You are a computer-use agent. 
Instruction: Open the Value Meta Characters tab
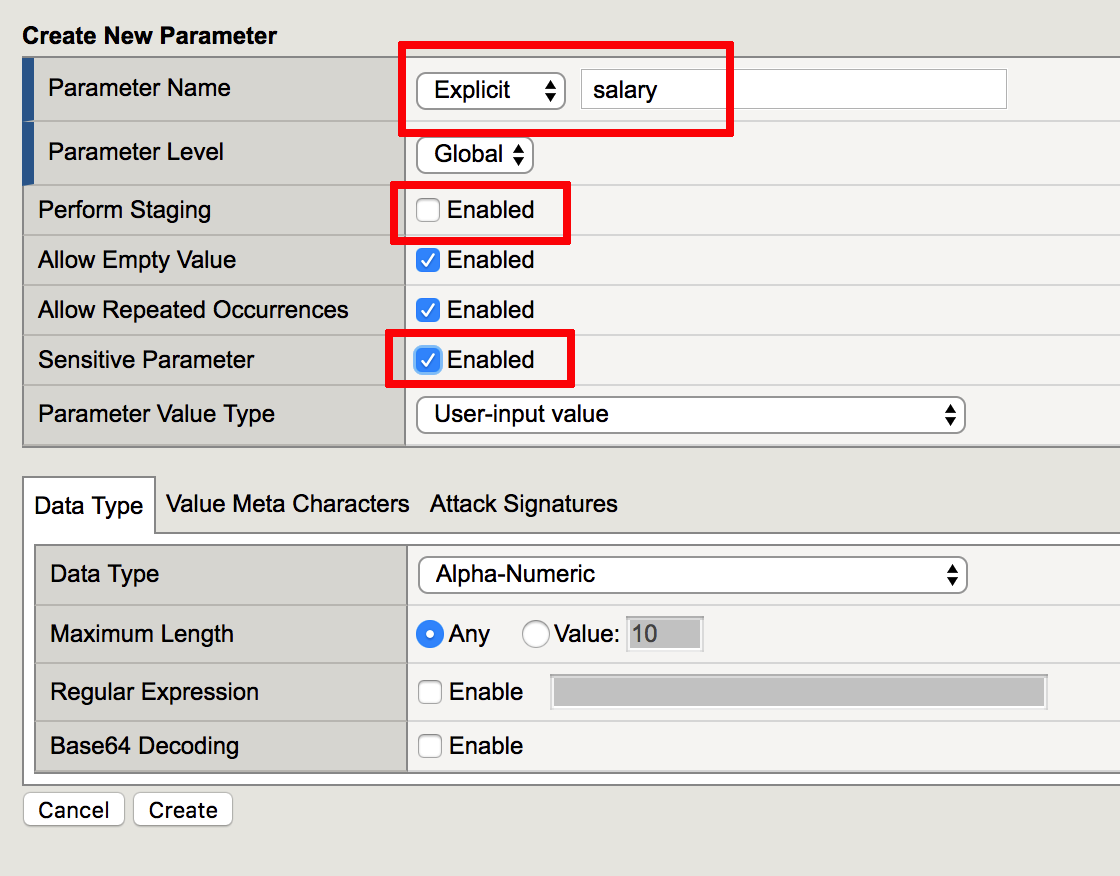point(288,504)
